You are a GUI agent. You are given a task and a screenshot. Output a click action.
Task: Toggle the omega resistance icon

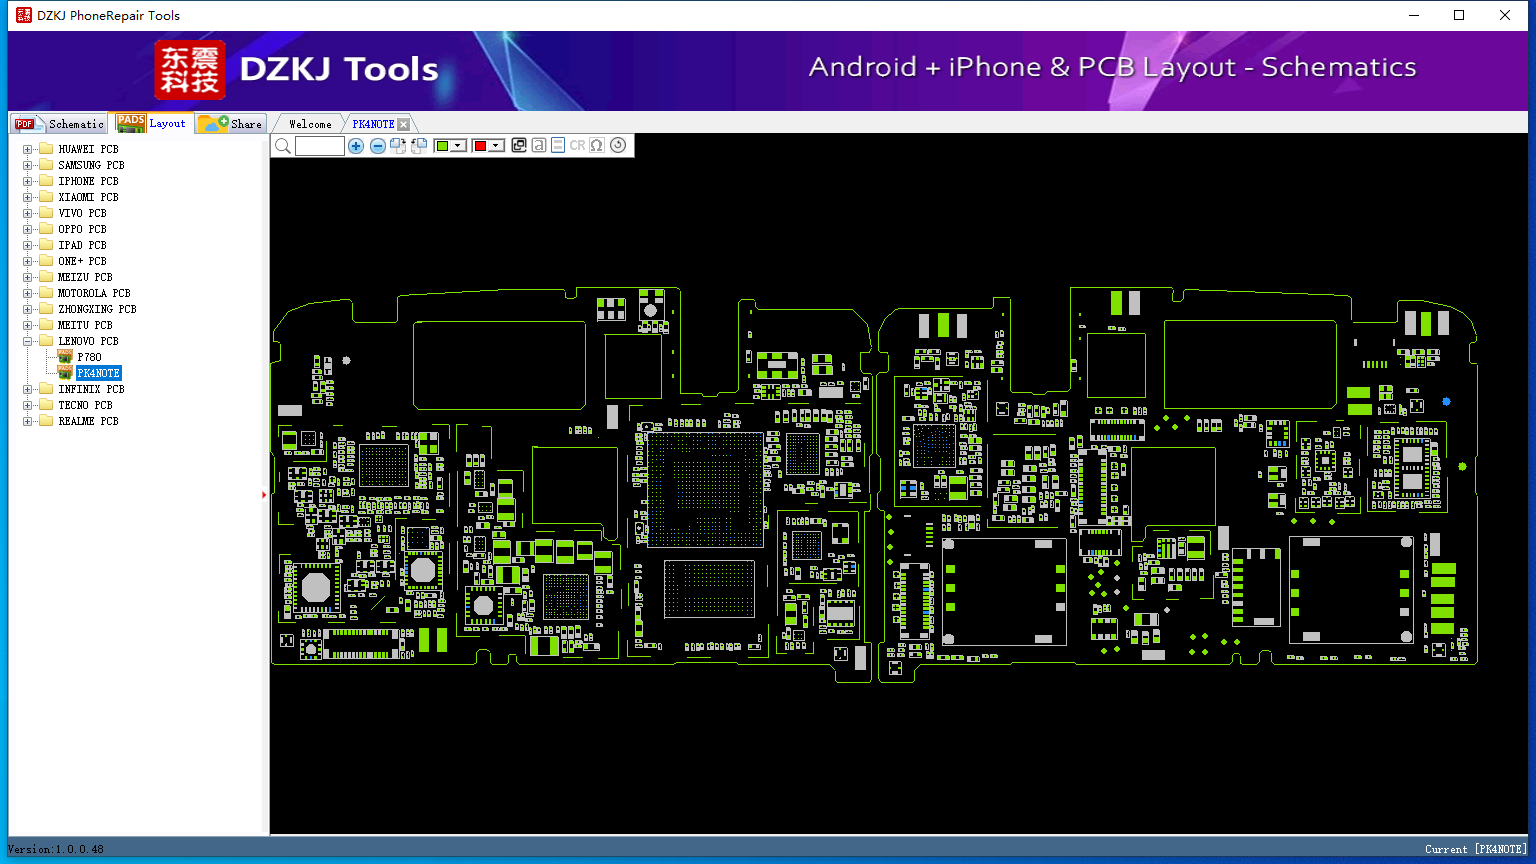pyautogui.click(x=597, y=146)
